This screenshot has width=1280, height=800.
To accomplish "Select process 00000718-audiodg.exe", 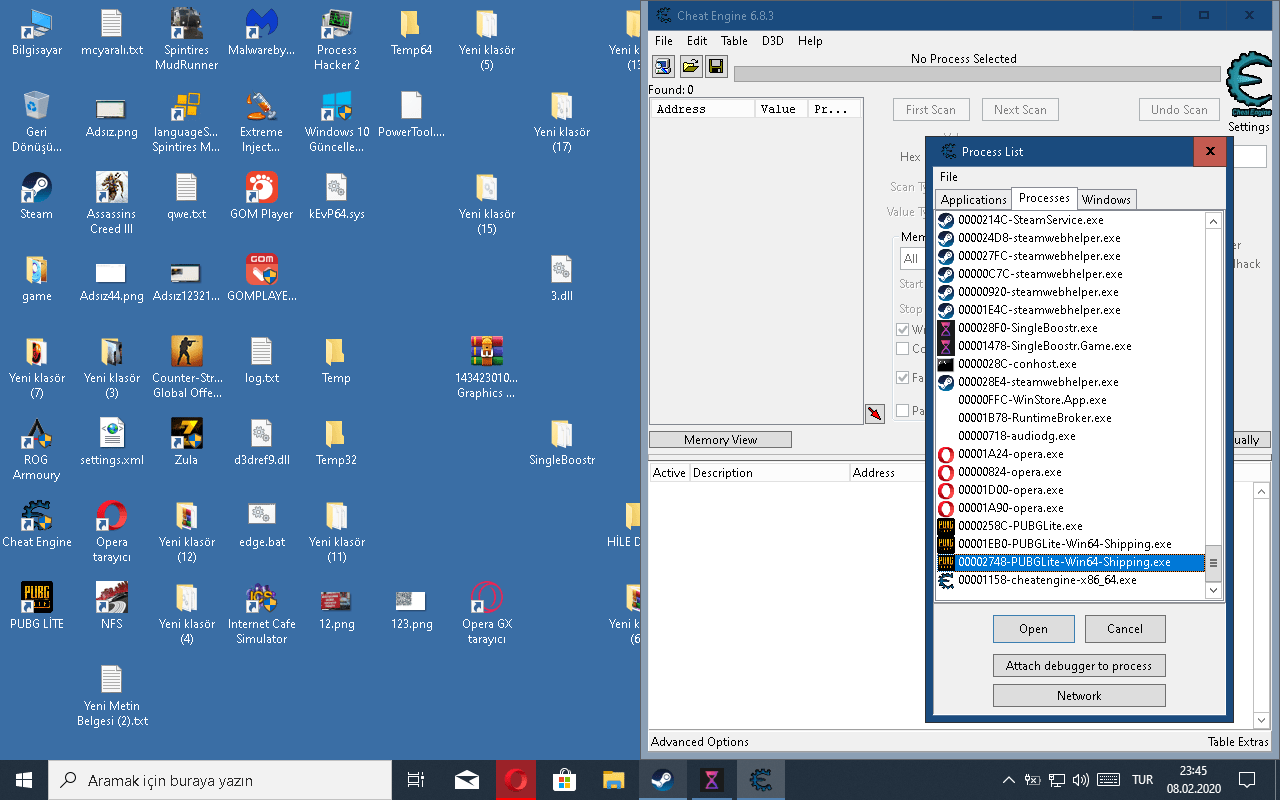I will pos(1070,436).
